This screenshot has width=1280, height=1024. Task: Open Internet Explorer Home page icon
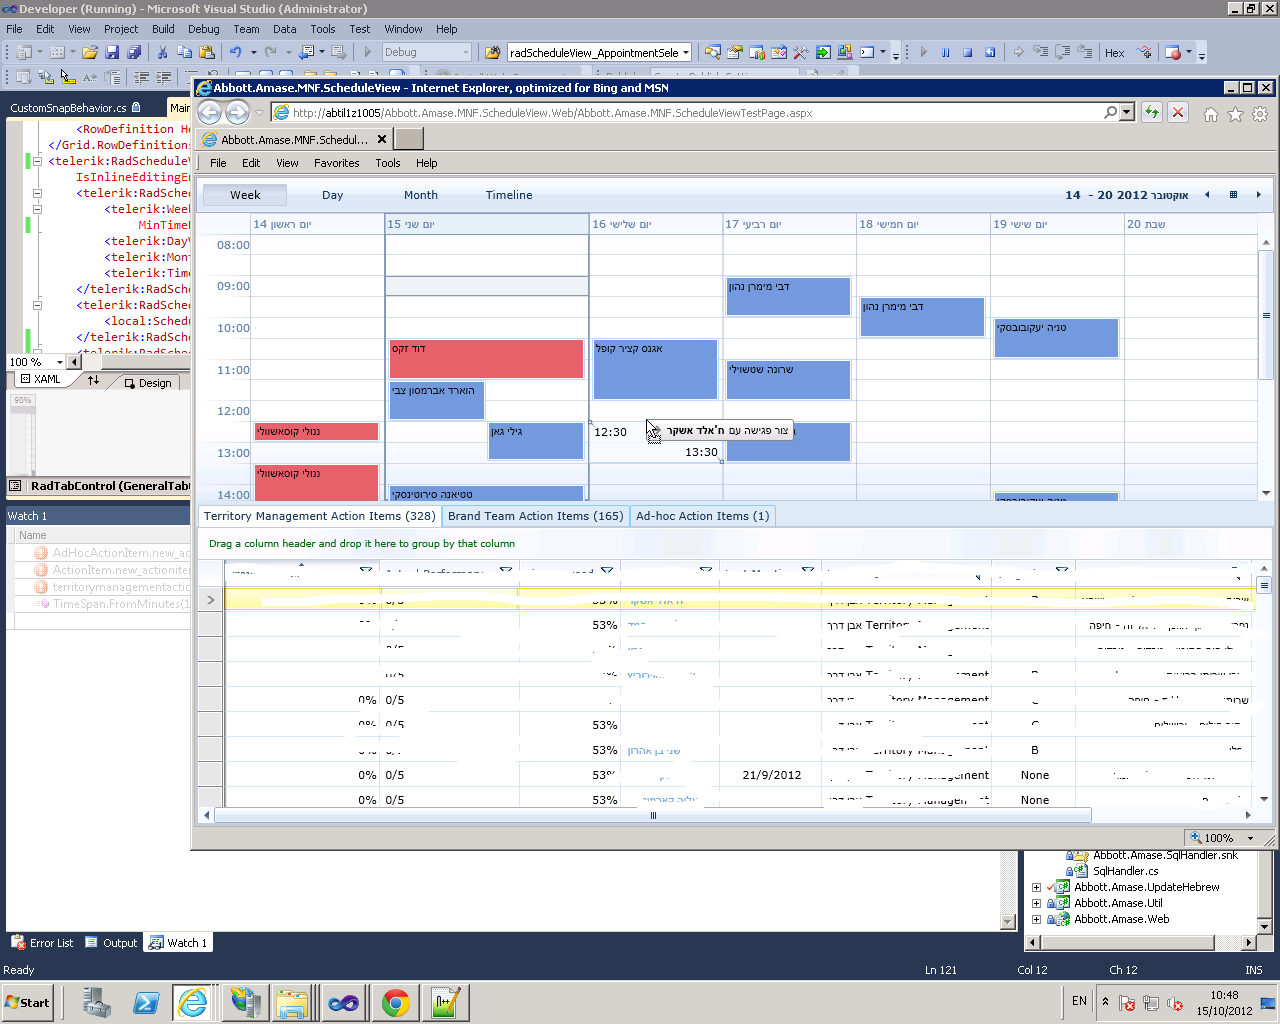tap(1211, 114)
